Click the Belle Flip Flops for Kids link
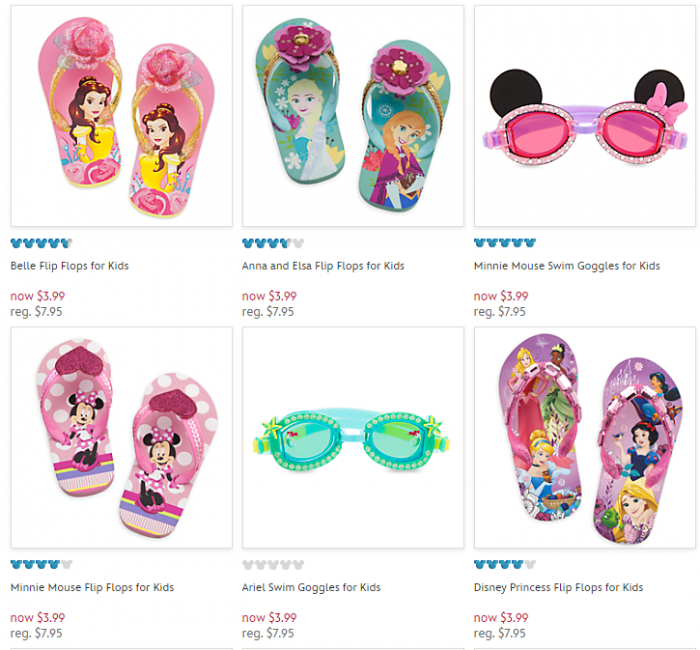This screenshot has width=700, height=650. [69, 266]
